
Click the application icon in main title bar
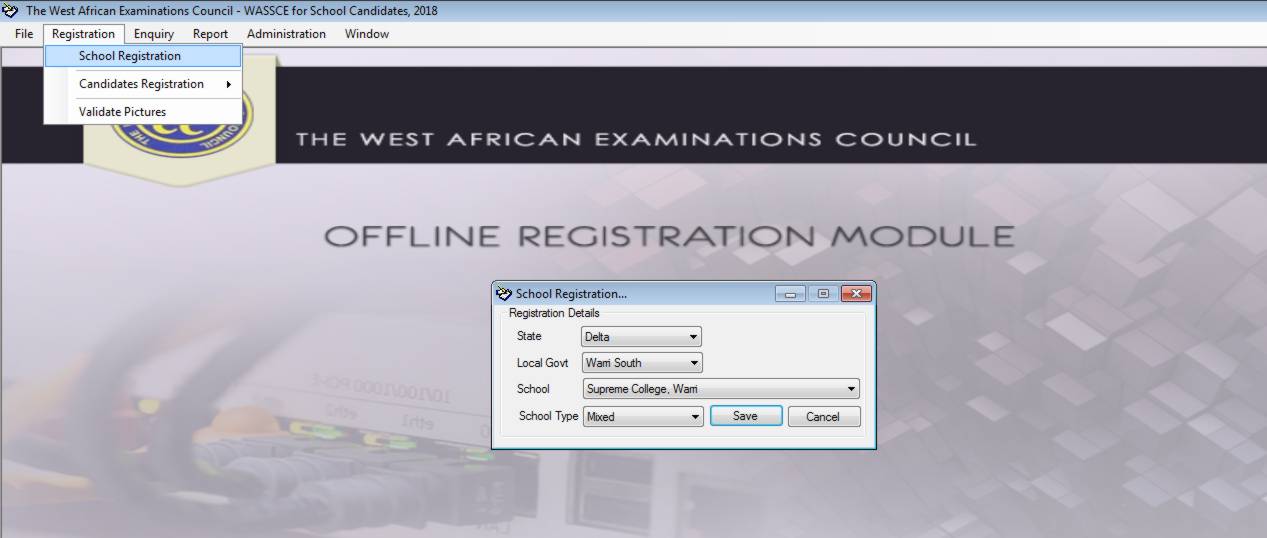tap(11, 11)
